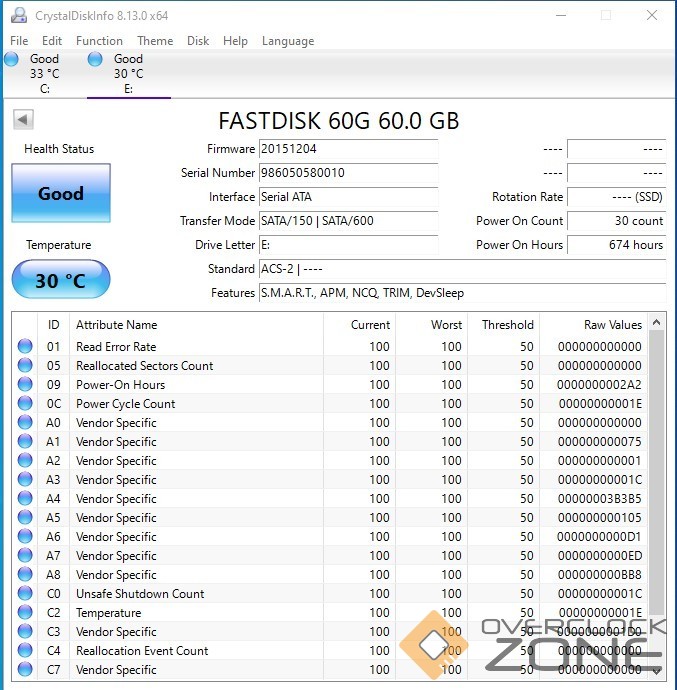Open the Language menu
The image size is (677, 690).
[287, 41]
